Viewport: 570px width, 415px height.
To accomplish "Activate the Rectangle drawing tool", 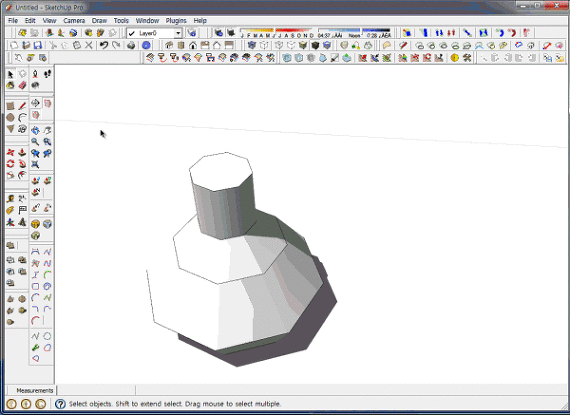I will (x=10, y=106).
